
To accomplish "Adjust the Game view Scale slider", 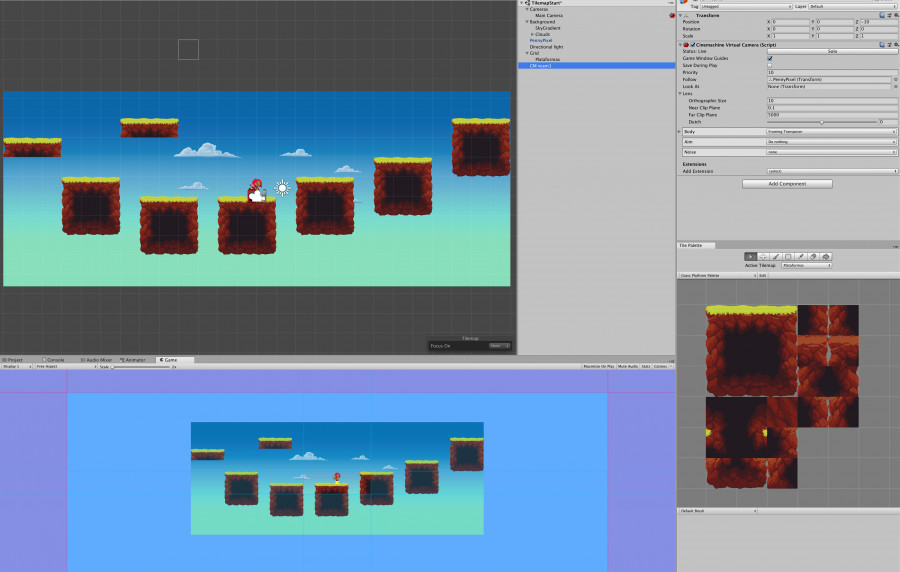I will [x=141, y=367].
